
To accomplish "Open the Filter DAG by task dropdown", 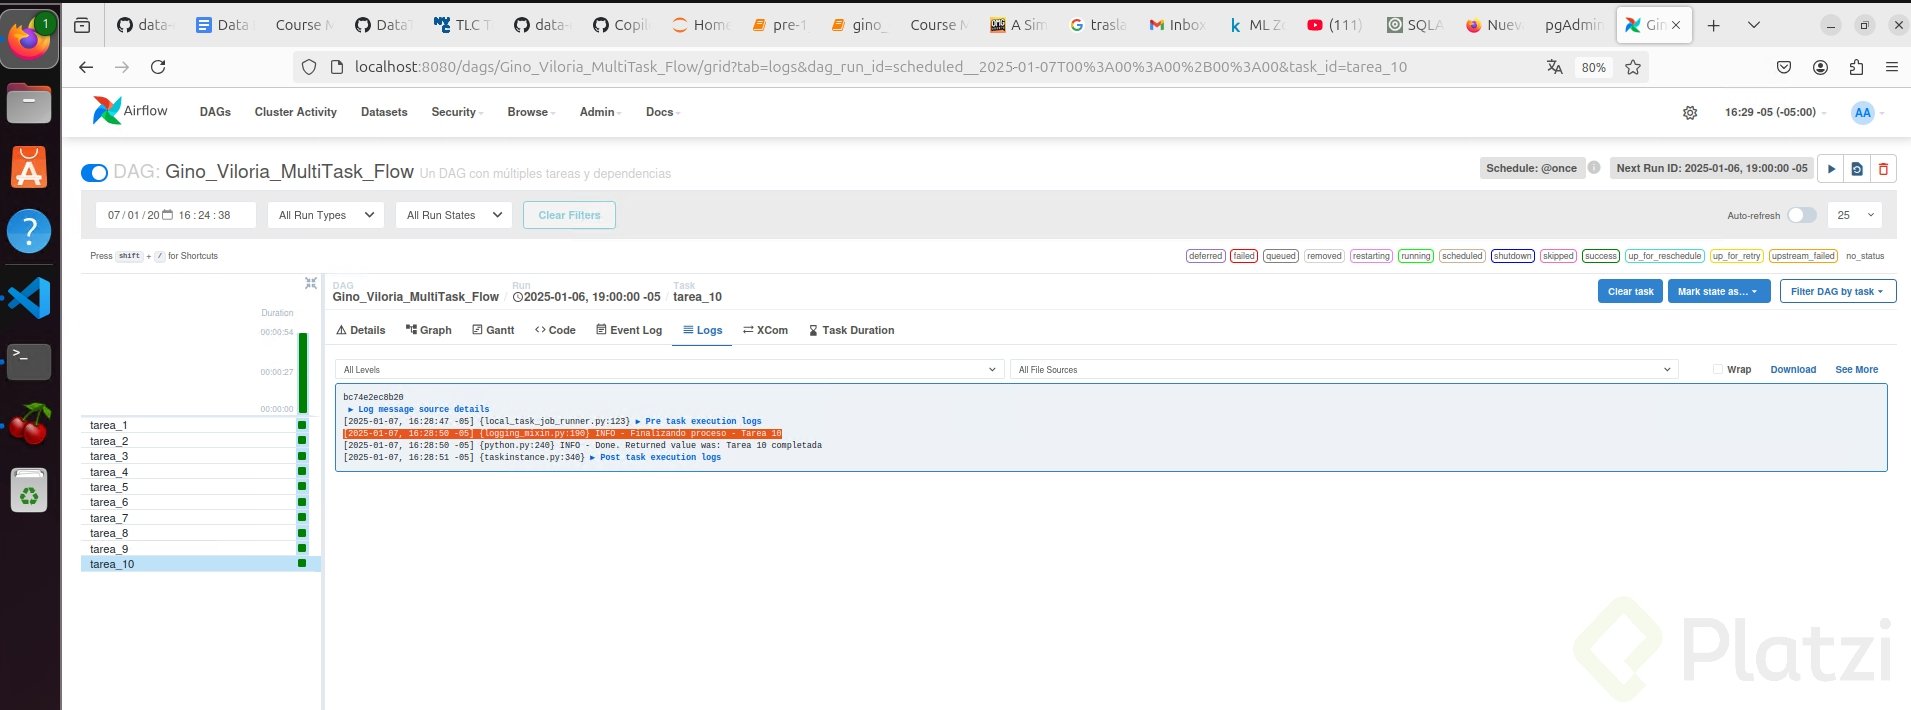I will click(x=1836, y=291).
